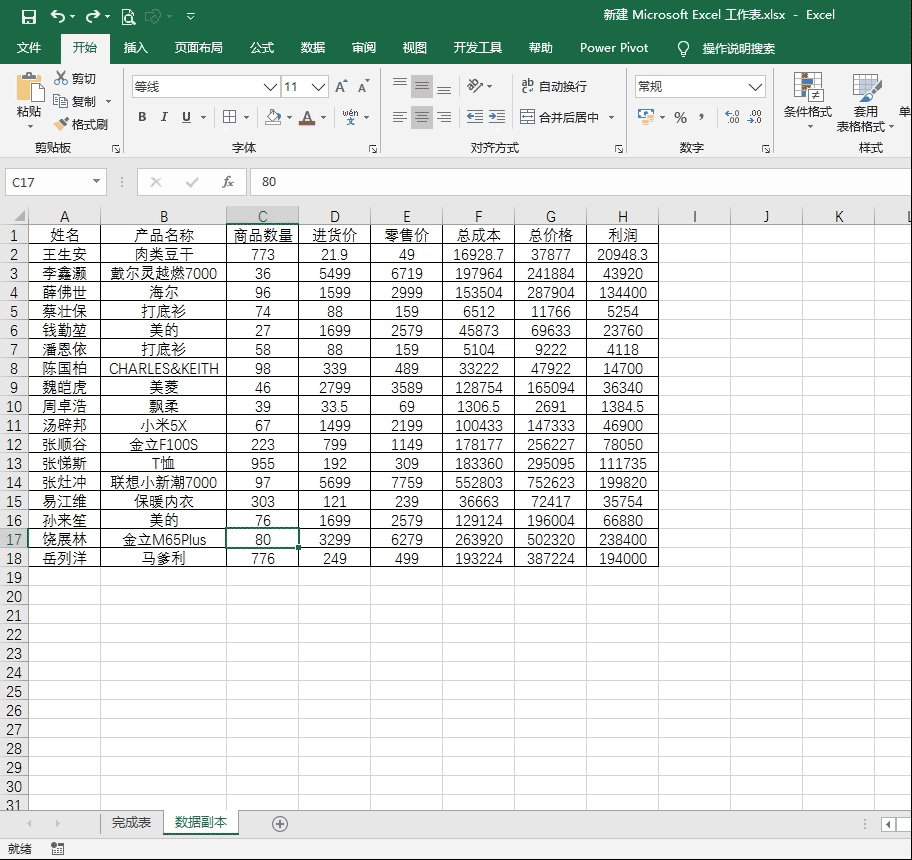Show phonetic guide (wén) options
912x860 pixels.
tap(351, 117)
